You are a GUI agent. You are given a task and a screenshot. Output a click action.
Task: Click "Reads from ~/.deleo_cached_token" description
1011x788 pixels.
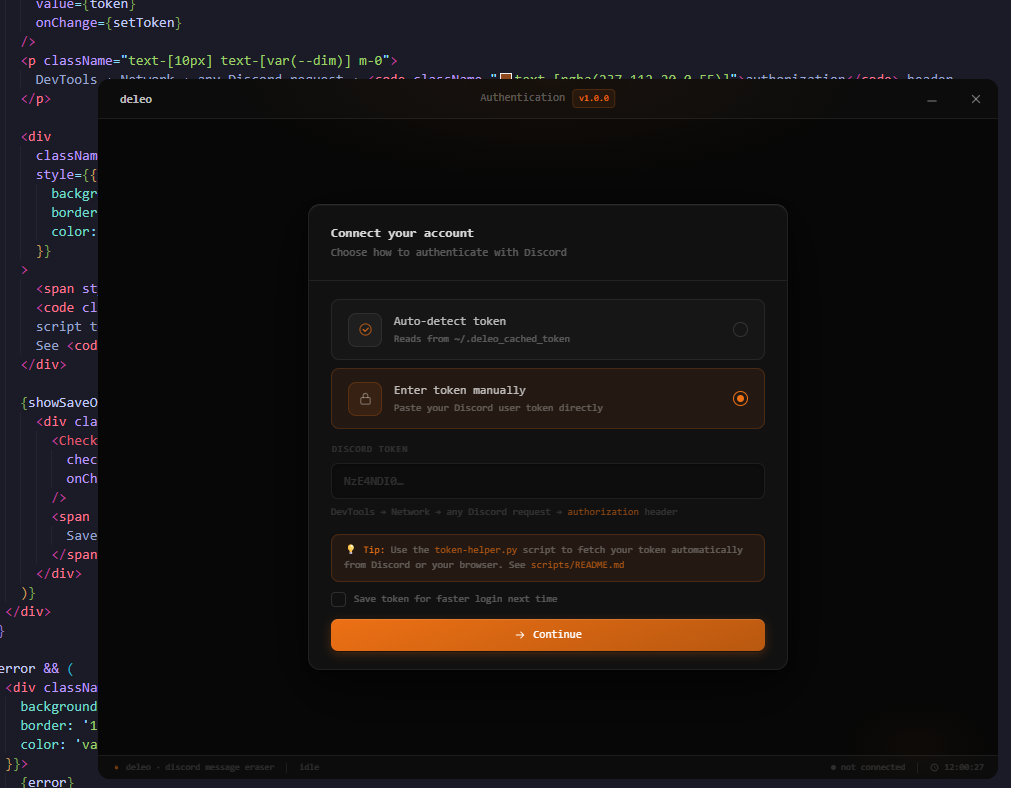click(x=482, y=339)
